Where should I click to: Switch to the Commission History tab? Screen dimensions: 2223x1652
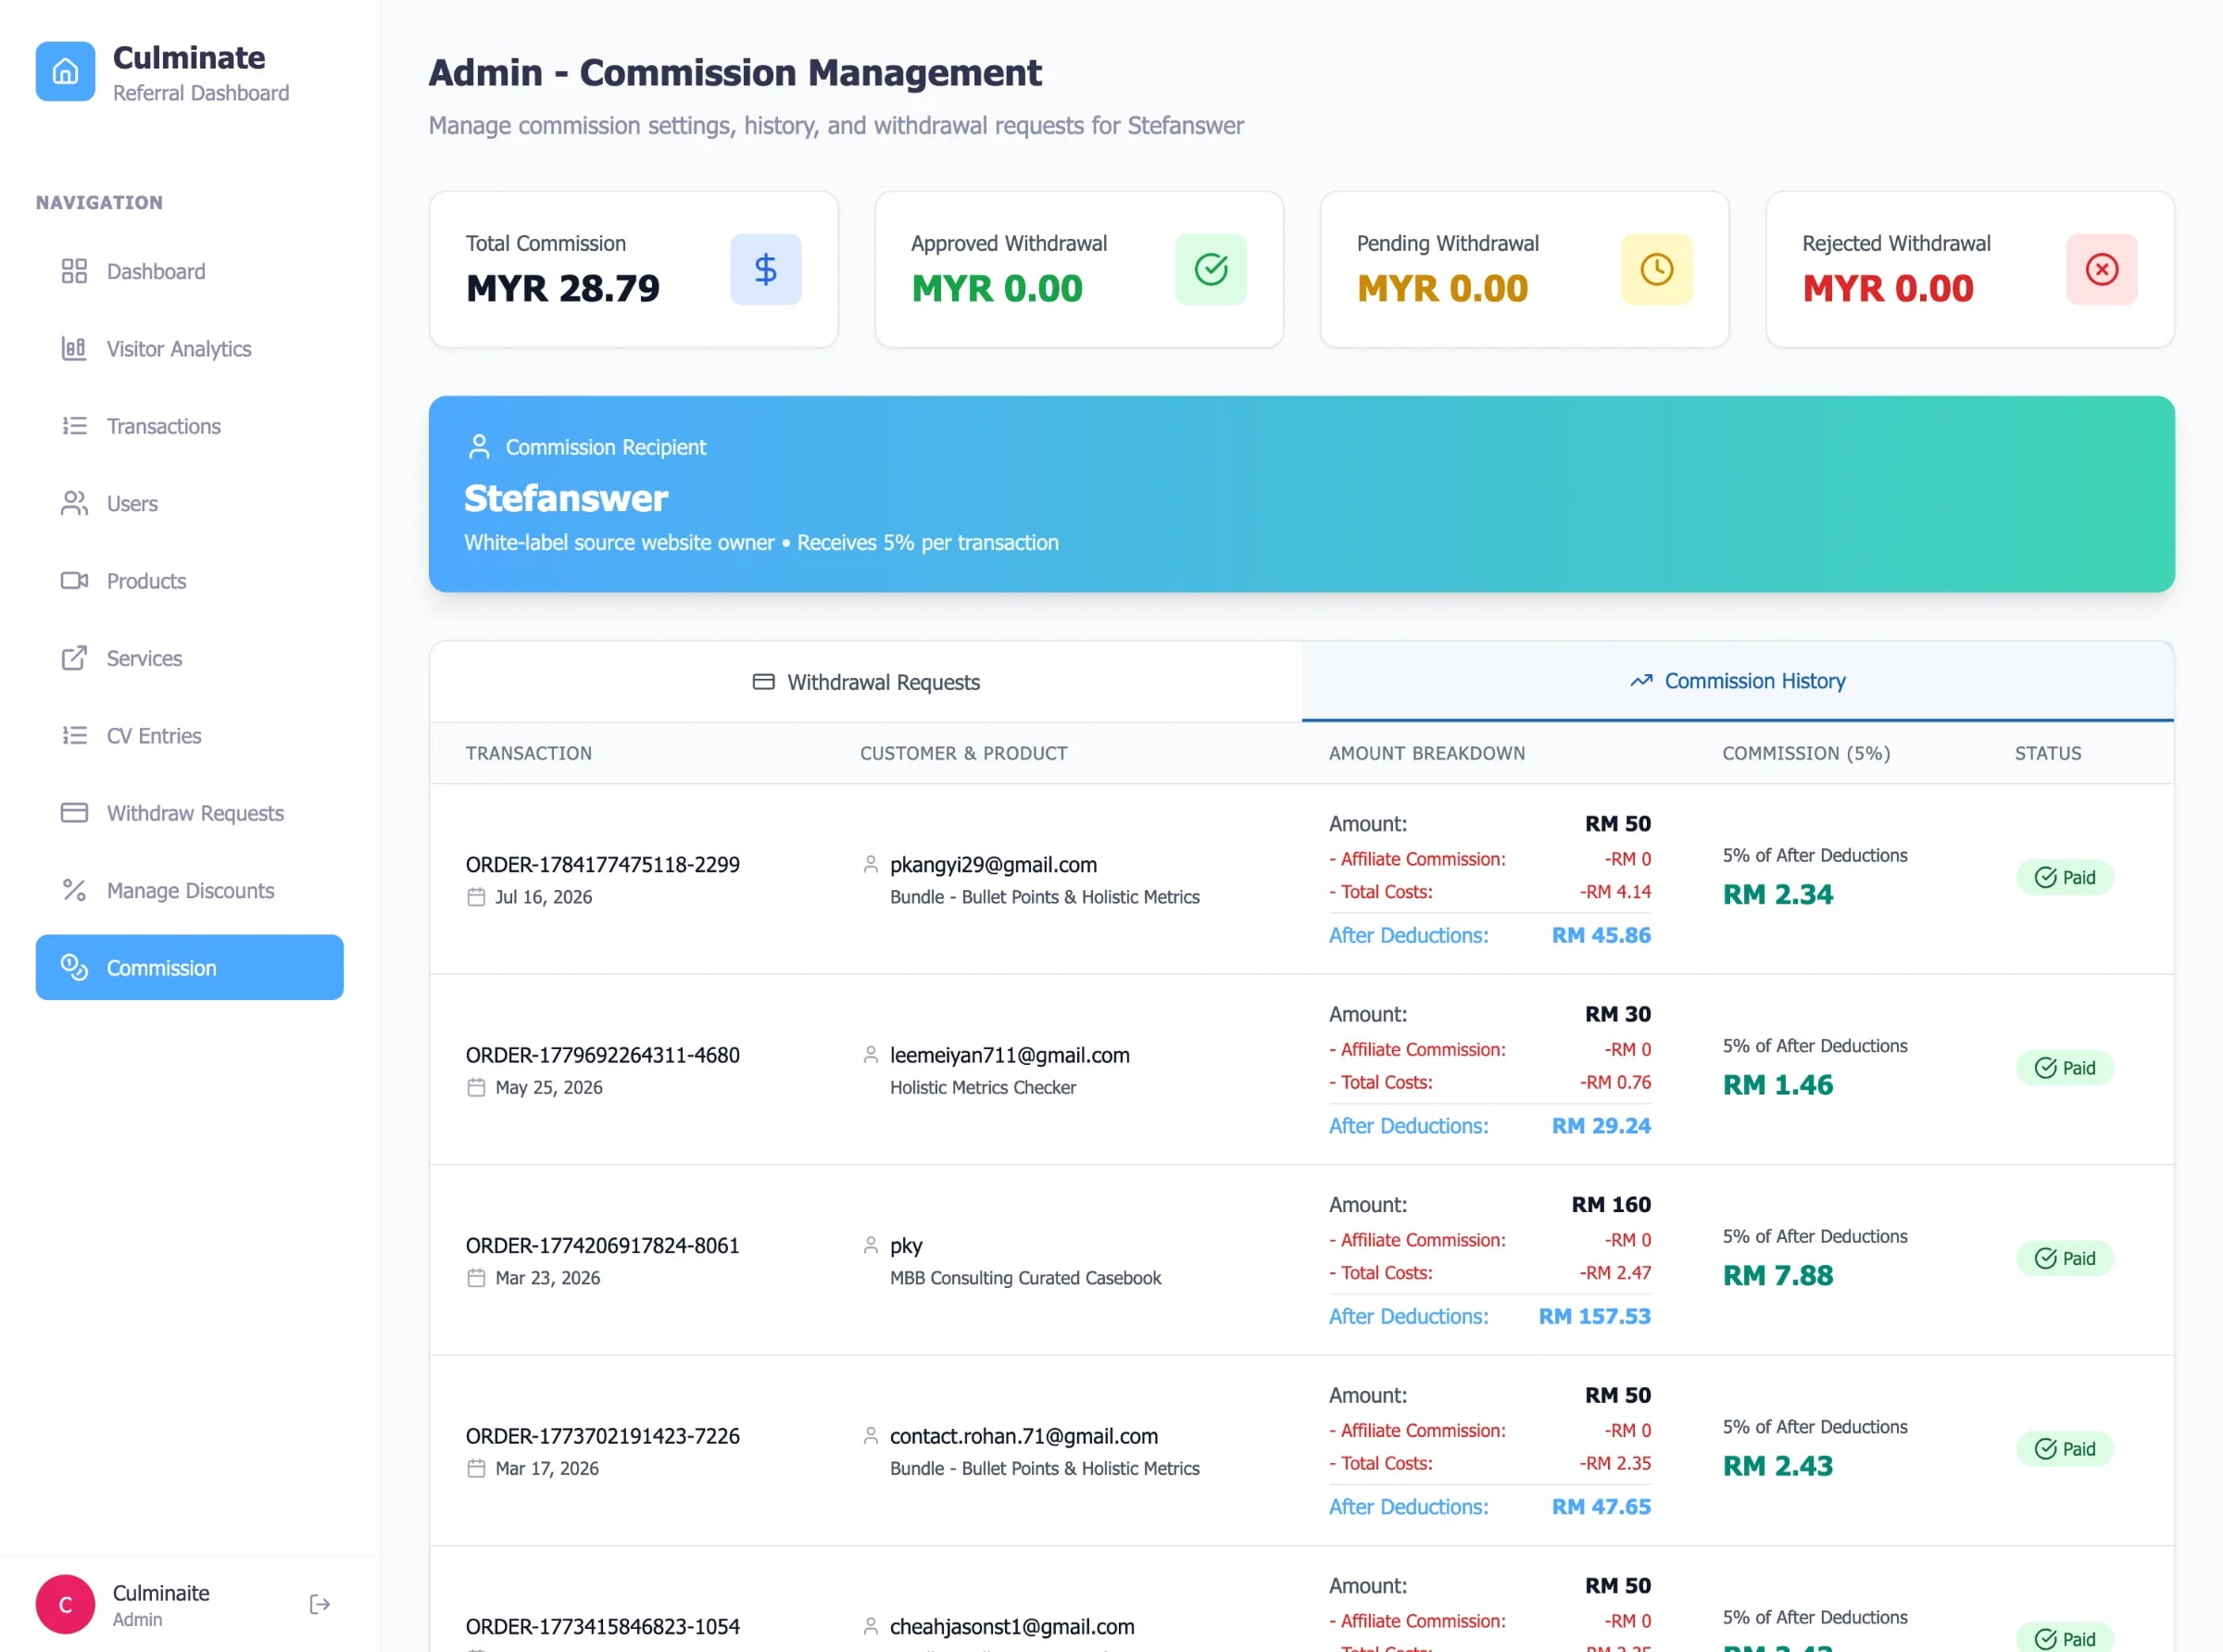click(1738, 681)
